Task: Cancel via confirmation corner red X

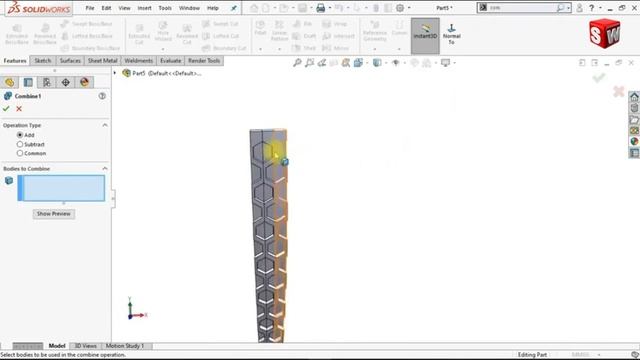Action: 619,91
